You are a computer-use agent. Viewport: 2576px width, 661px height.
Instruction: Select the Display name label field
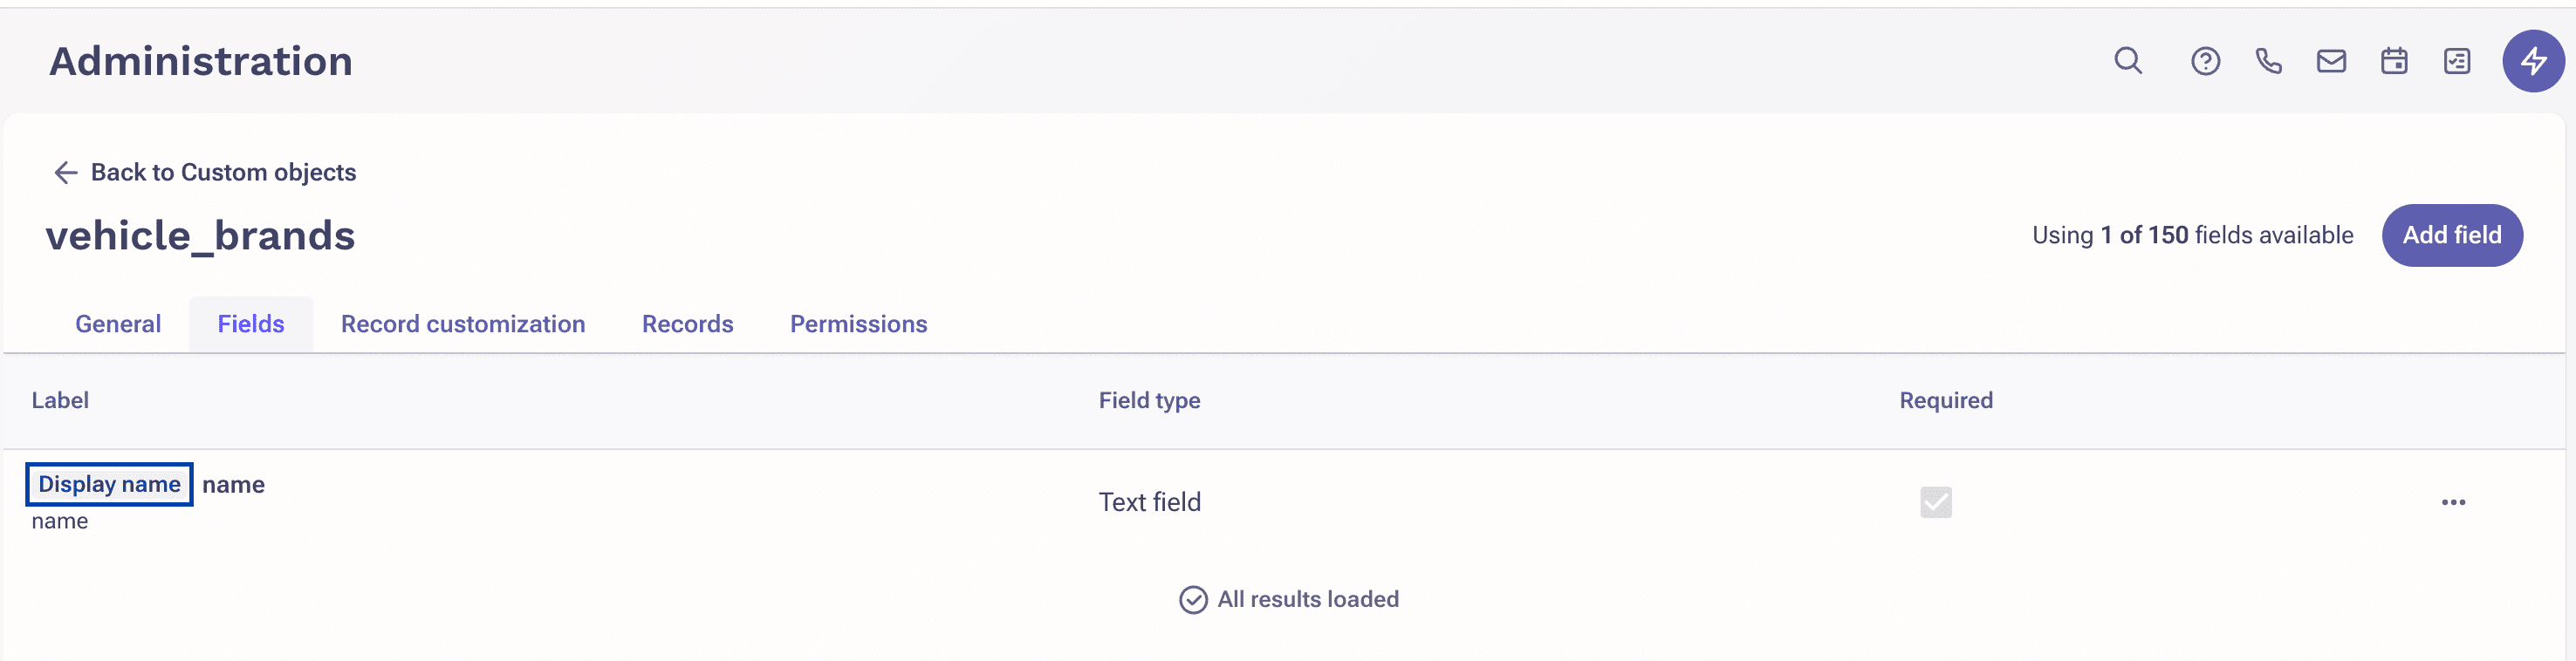(108, 484)
